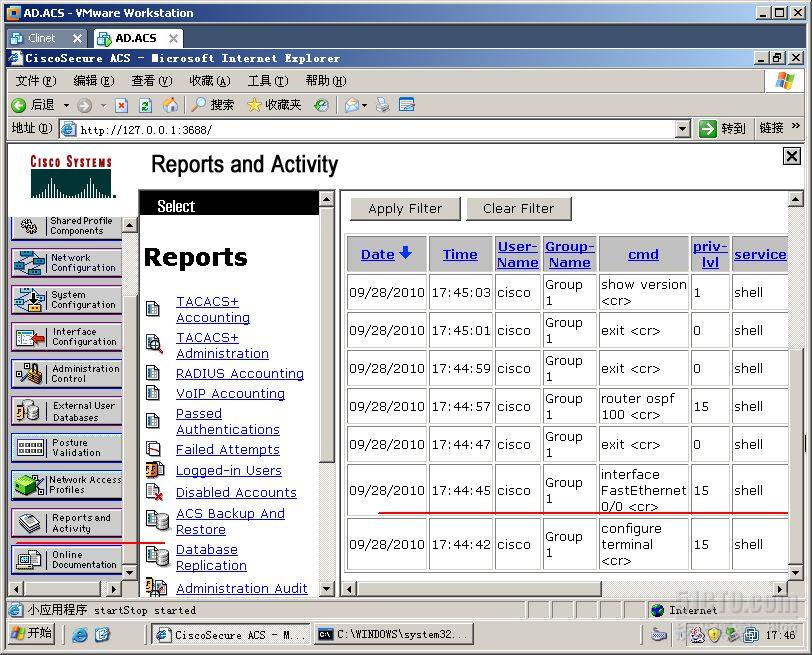Switch to CiscoSecure ACS taskbar button

[231, 634]
